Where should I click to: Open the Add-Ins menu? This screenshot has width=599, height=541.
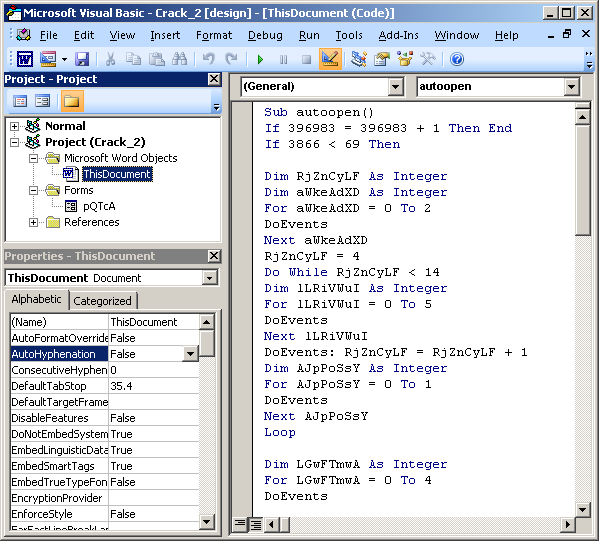(398, 36)
